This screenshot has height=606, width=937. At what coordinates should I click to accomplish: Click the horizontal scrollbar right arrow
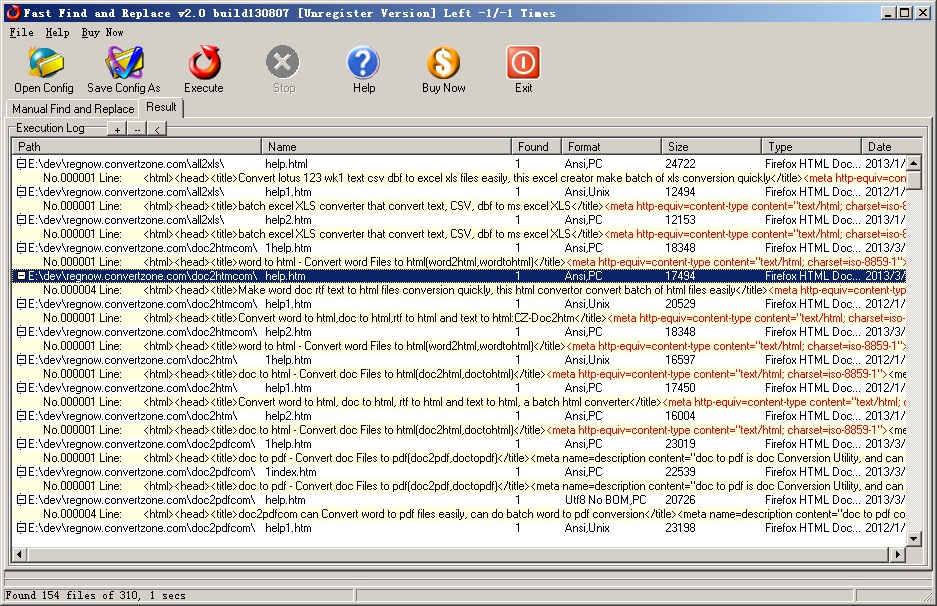(x=897, y=554)
